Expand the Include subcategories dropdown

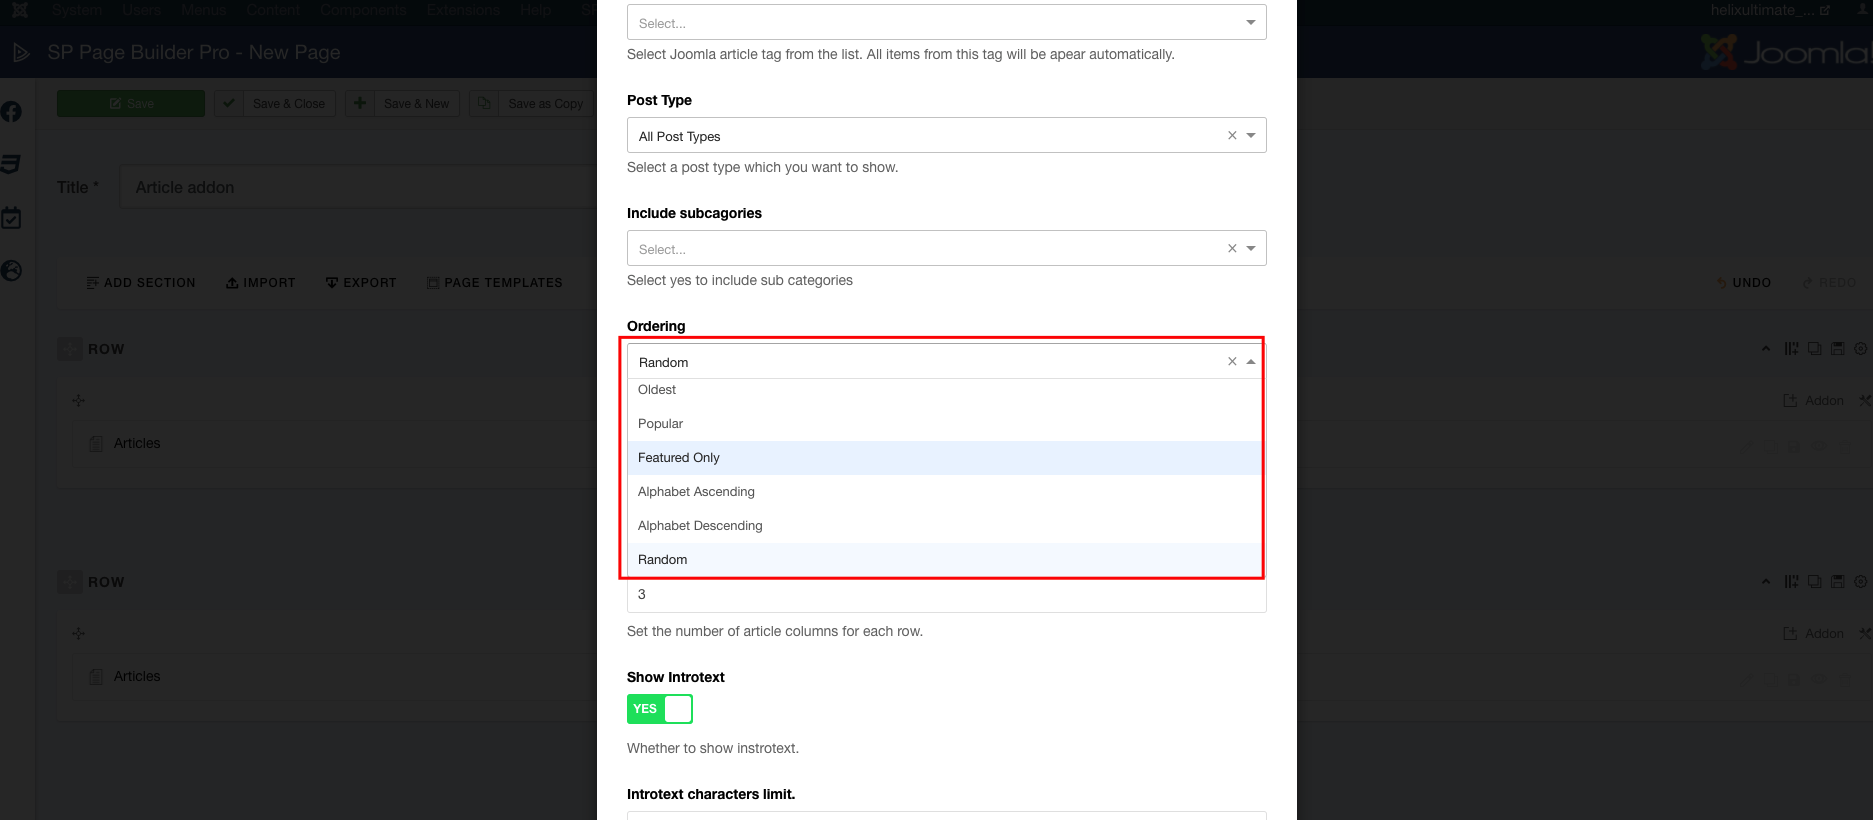tap(930, 249)
